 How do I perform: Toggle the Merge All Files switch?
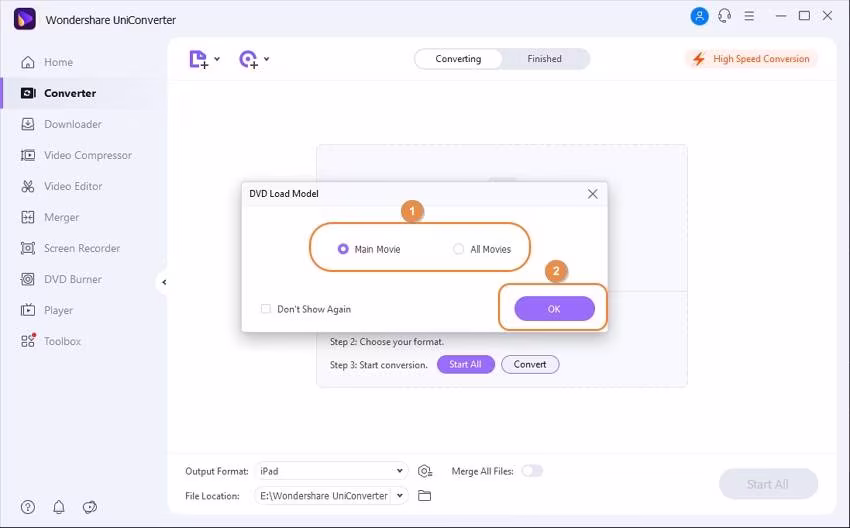[x=532, y=471]
